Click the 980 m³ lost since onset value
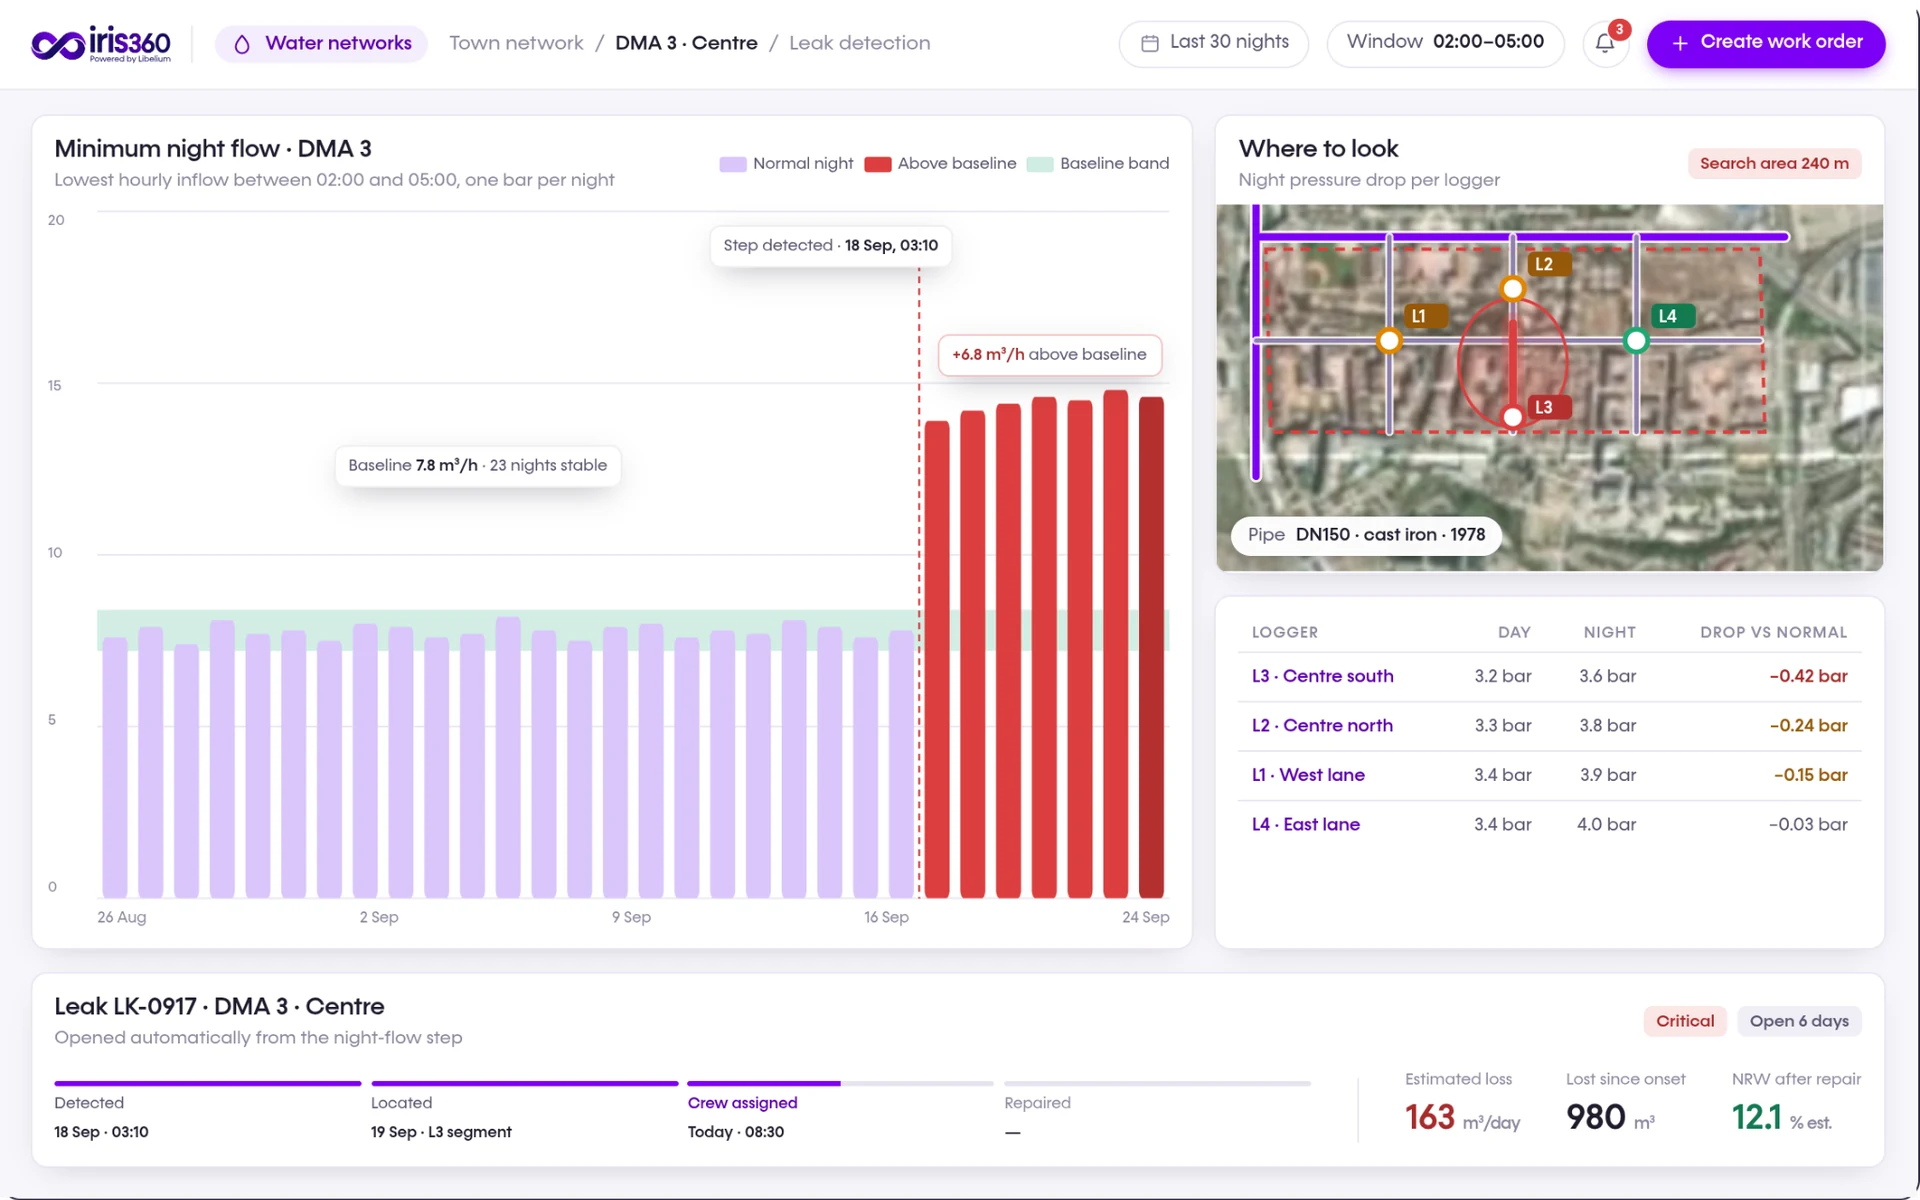Image resolution: width=1920 pixels, height=1200 pixels. tap(1610, 1117)
